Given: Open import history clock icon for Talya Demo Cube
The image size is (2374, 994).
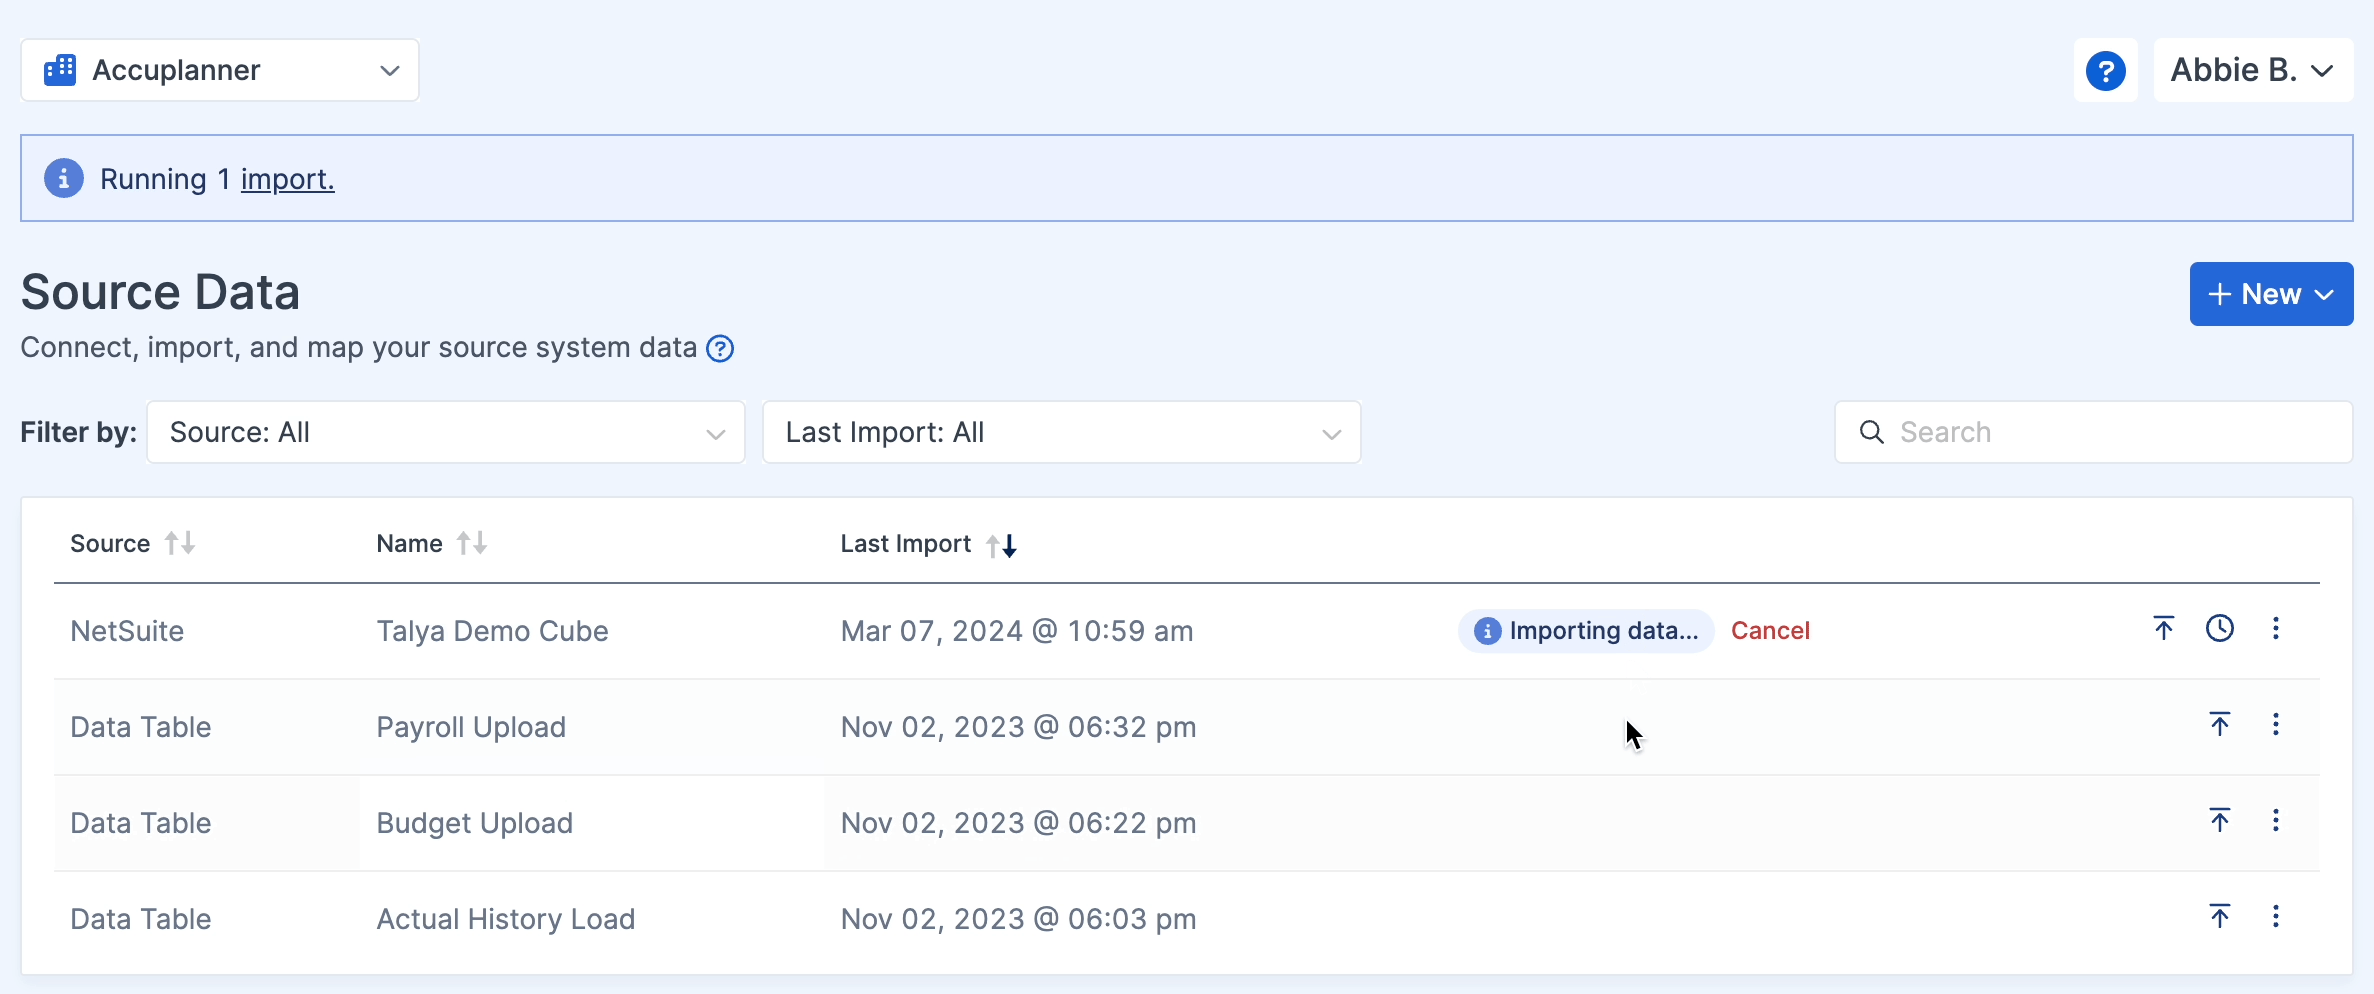Looking at the screenshot, I should 2220,628.
